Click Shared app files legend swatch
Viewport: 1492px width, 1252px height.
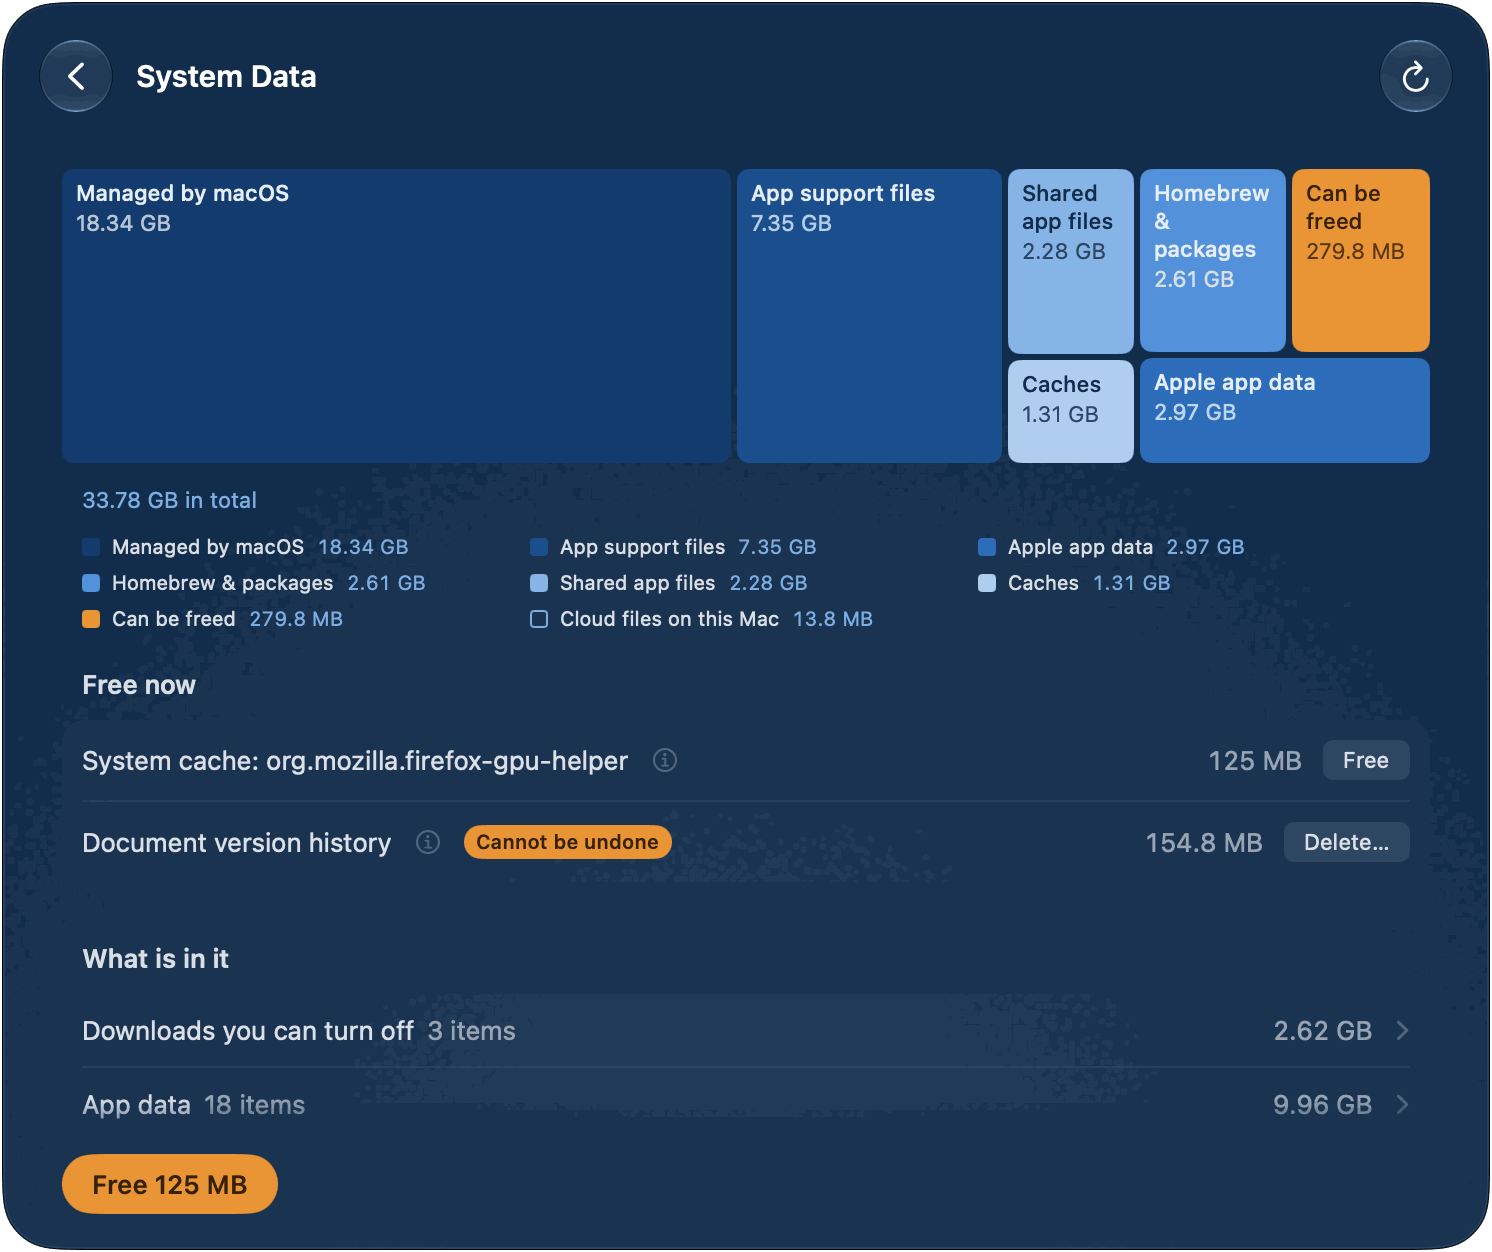pos(539,583)
